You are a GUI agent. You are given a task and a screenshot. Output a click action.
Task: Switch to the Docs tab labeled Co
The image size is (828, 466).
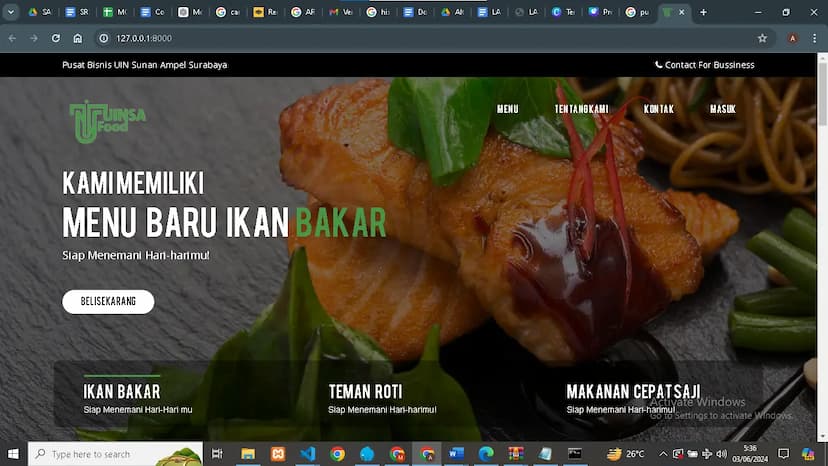pyautogui.click(x=152, y=12)
